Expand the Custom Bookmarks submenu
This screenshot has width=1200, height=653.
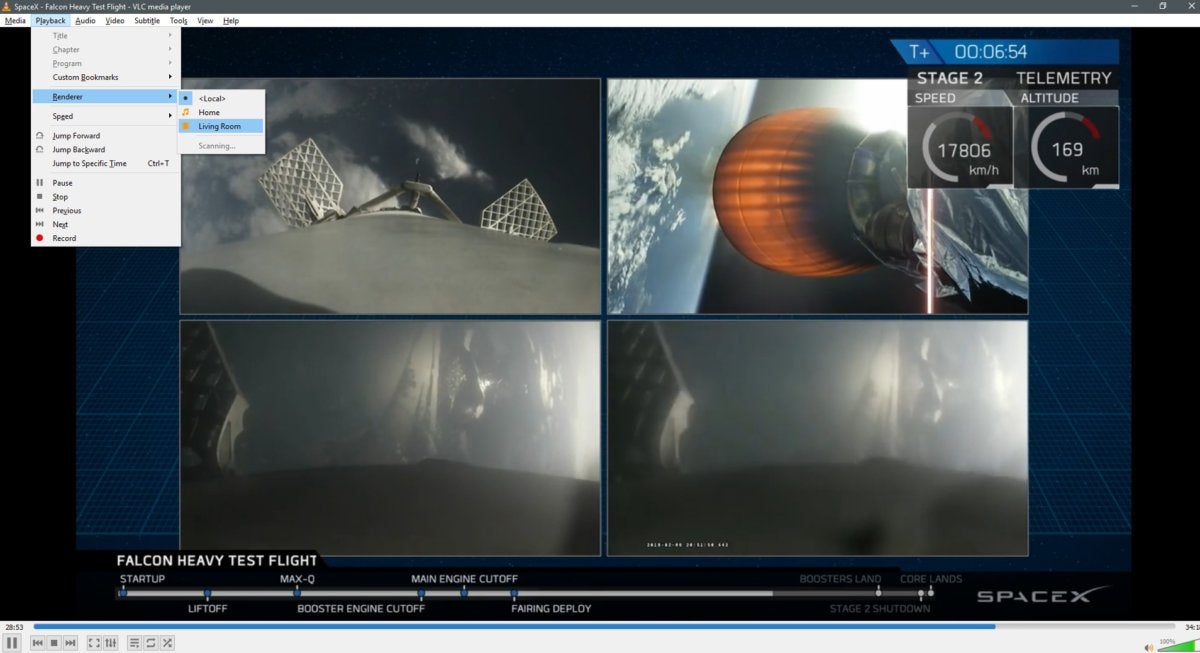(x=105, y=77)
